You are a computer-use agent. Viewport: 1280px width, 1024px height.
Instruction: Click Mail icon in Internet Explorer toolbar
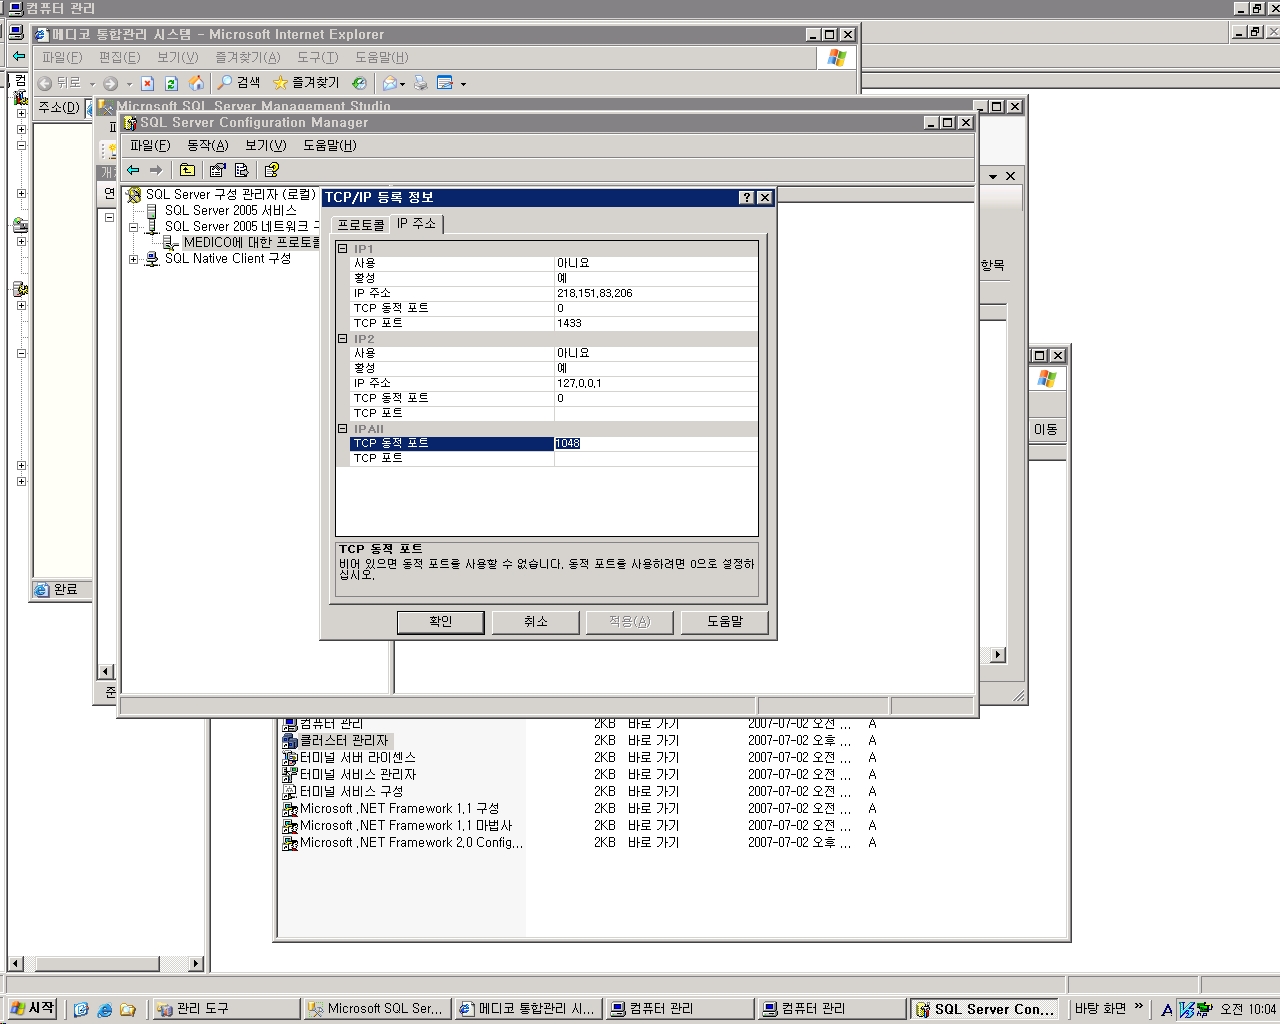point(390,83)
